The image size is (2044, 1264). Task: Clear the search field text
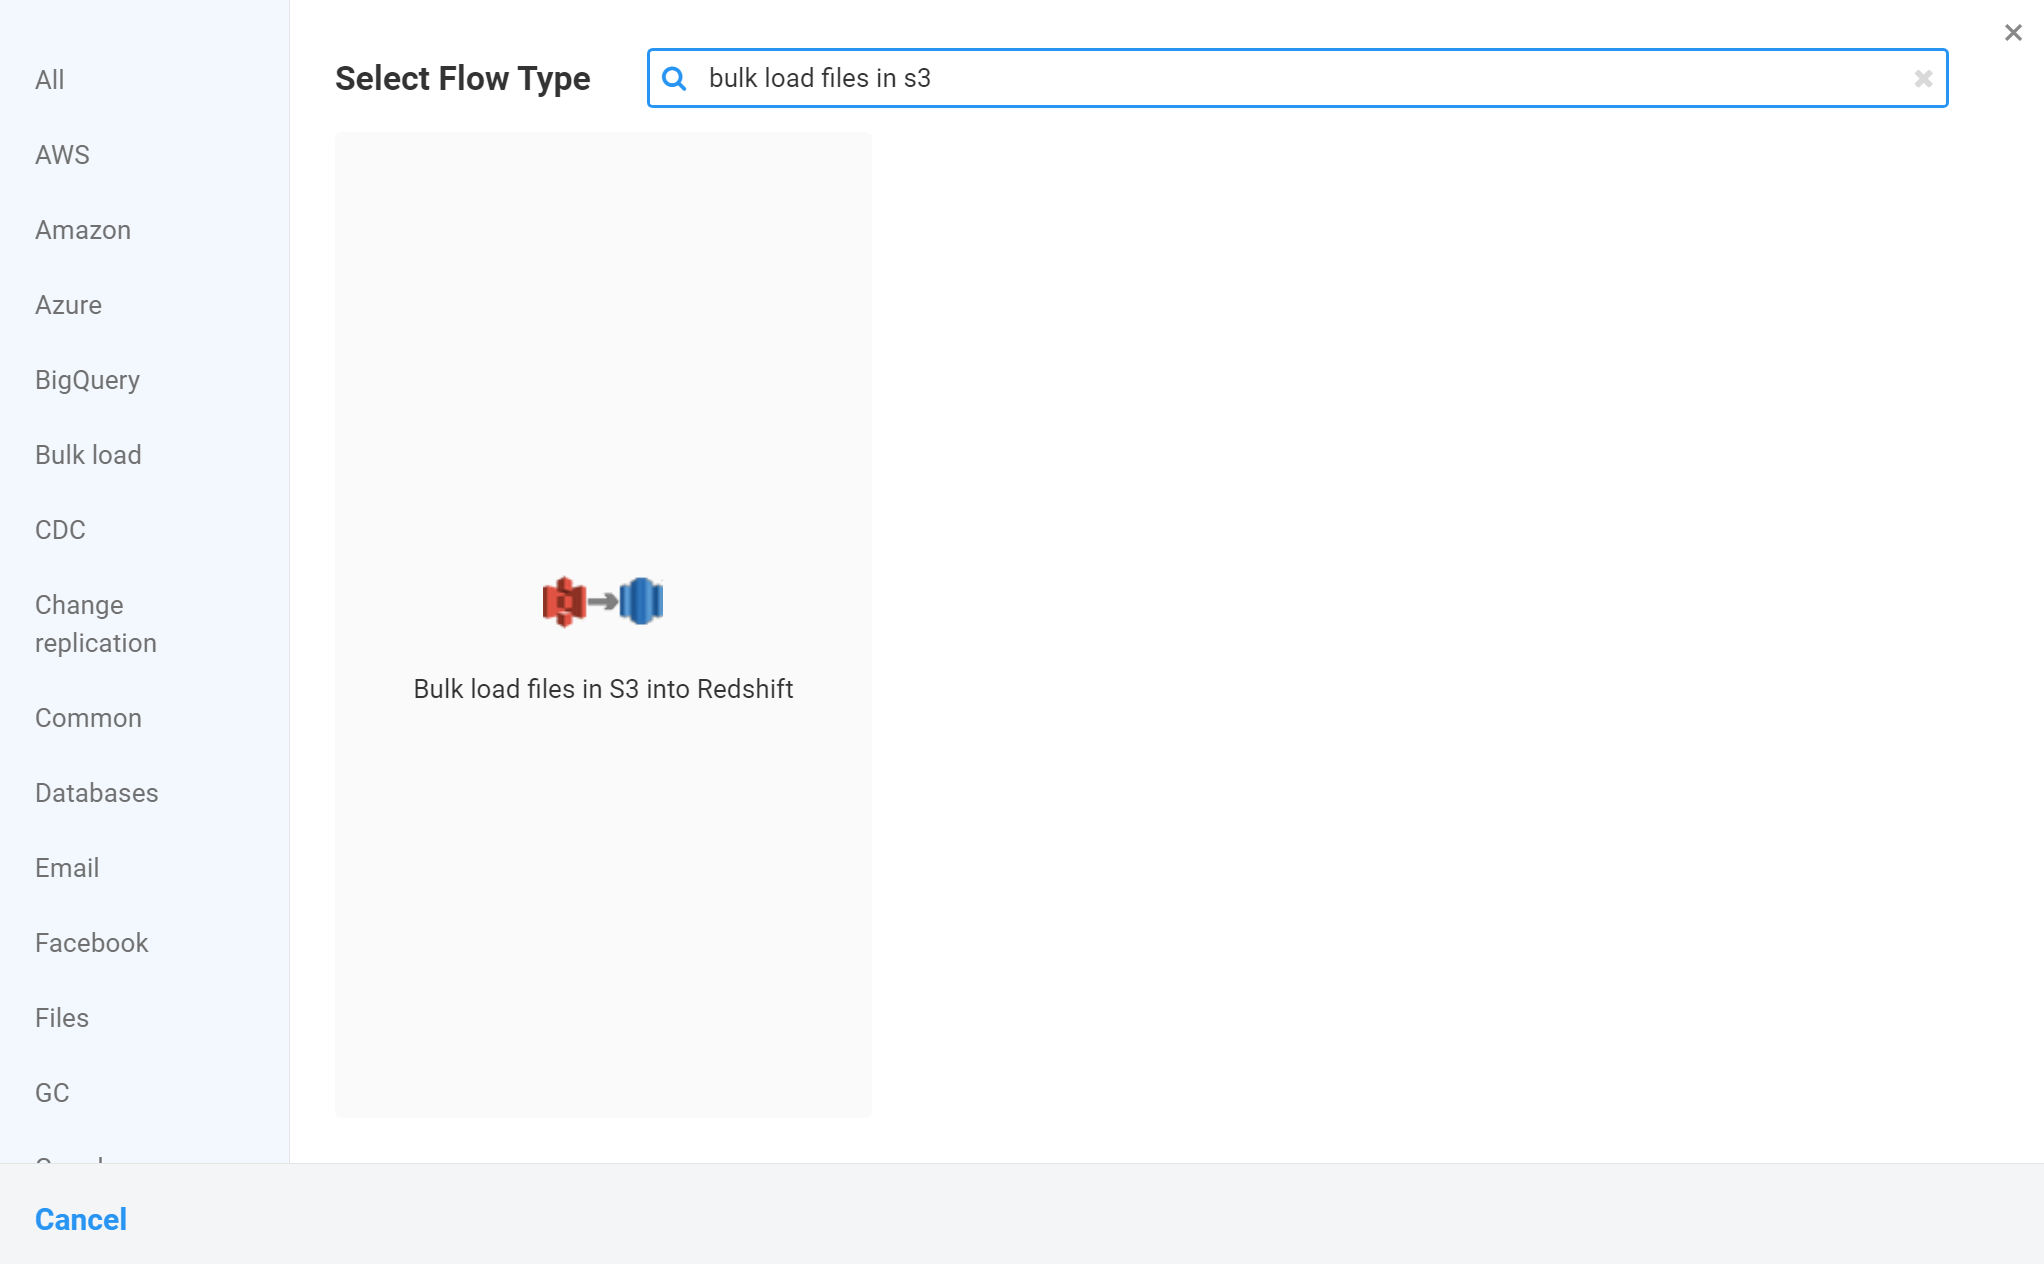(x=1923, y=78)
